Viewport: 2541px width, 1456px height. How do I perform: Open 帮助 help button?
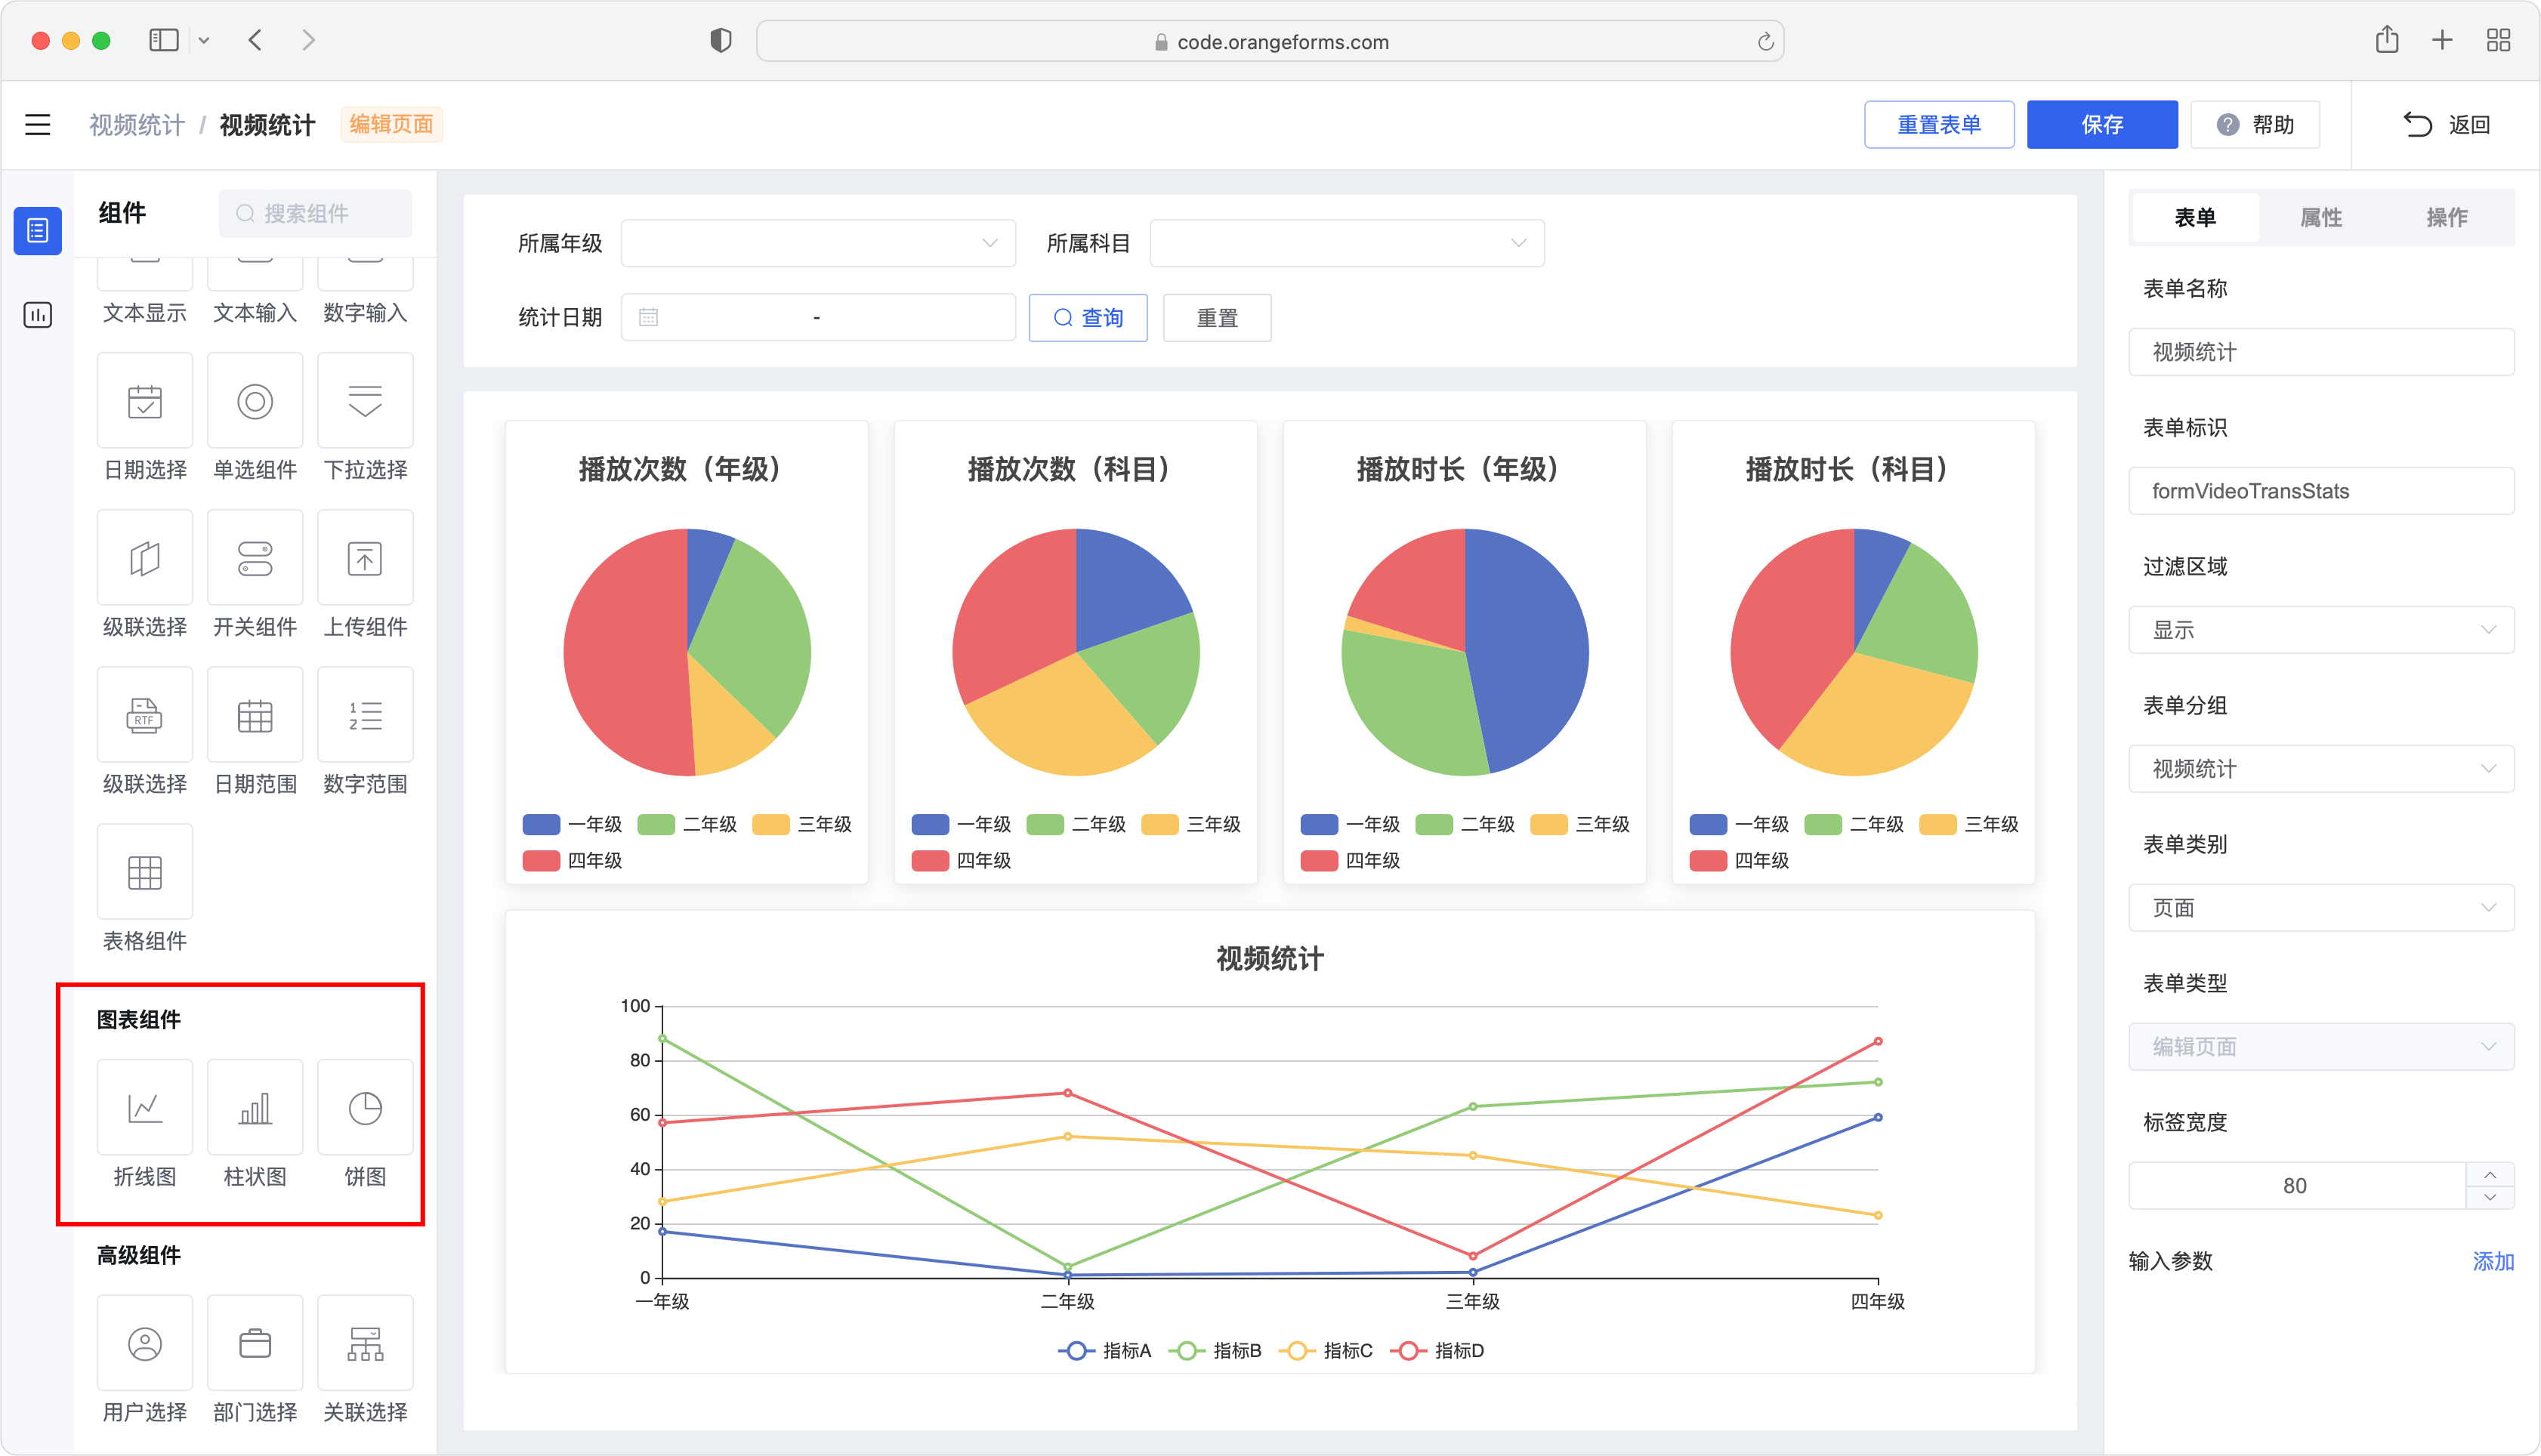2255,124
